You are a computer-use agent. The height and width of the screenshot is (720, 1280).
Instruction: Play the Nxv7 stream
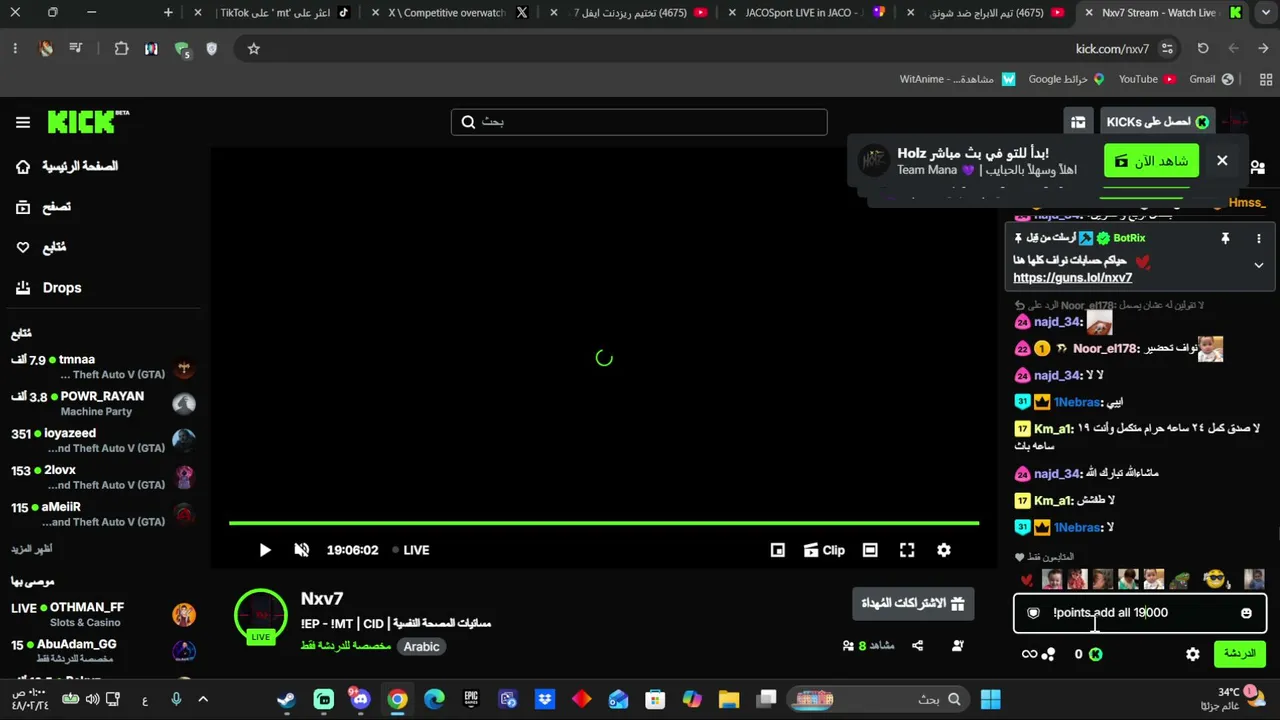(264, 550)
